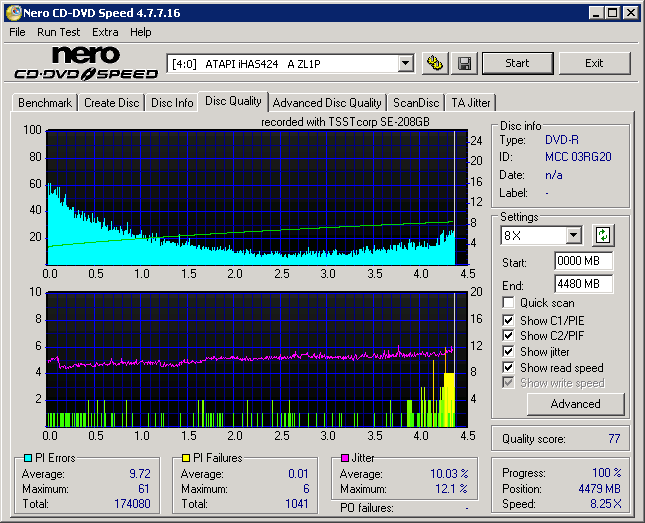Image resolution: width=645 pixels, height=523 pixels.
Task: Expand the 8 X speed dropdown
Action: pyautogui.click(x=573, y=235)
